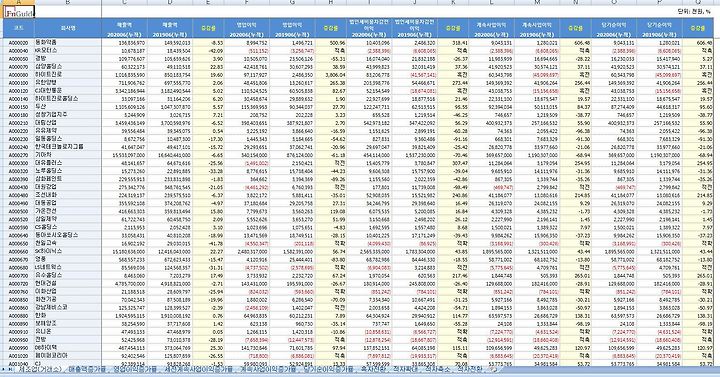Switch to the 당기순이익증가율 sheet tab
This screenshot has width=720, height=377.
(327, 369)
